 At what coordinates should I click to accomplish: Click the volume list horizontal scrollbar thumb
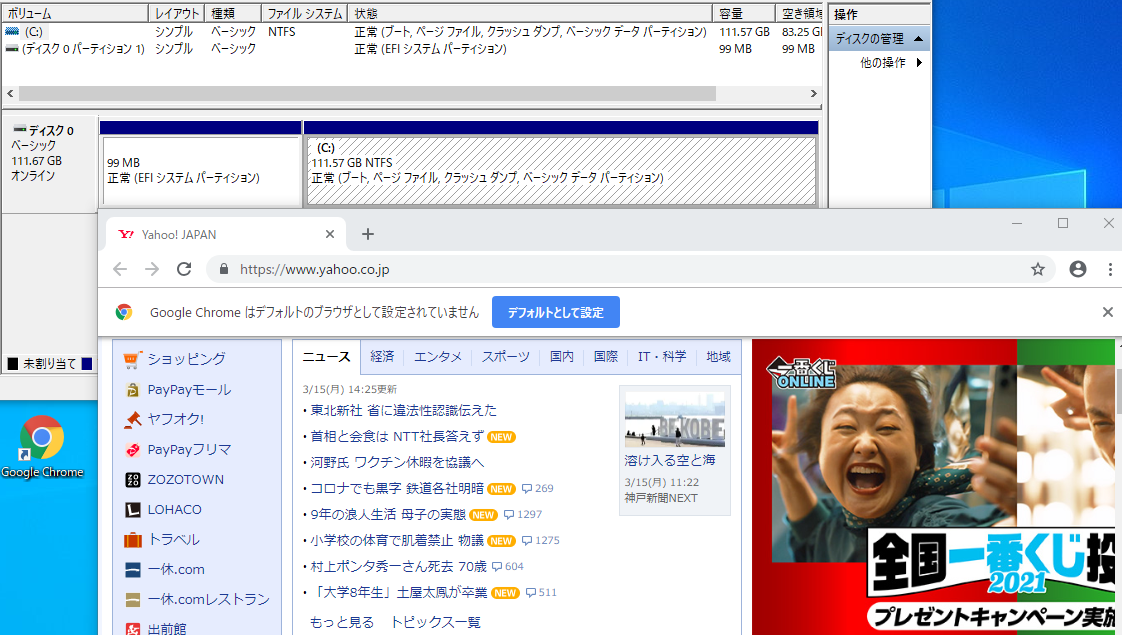(367, 94)
